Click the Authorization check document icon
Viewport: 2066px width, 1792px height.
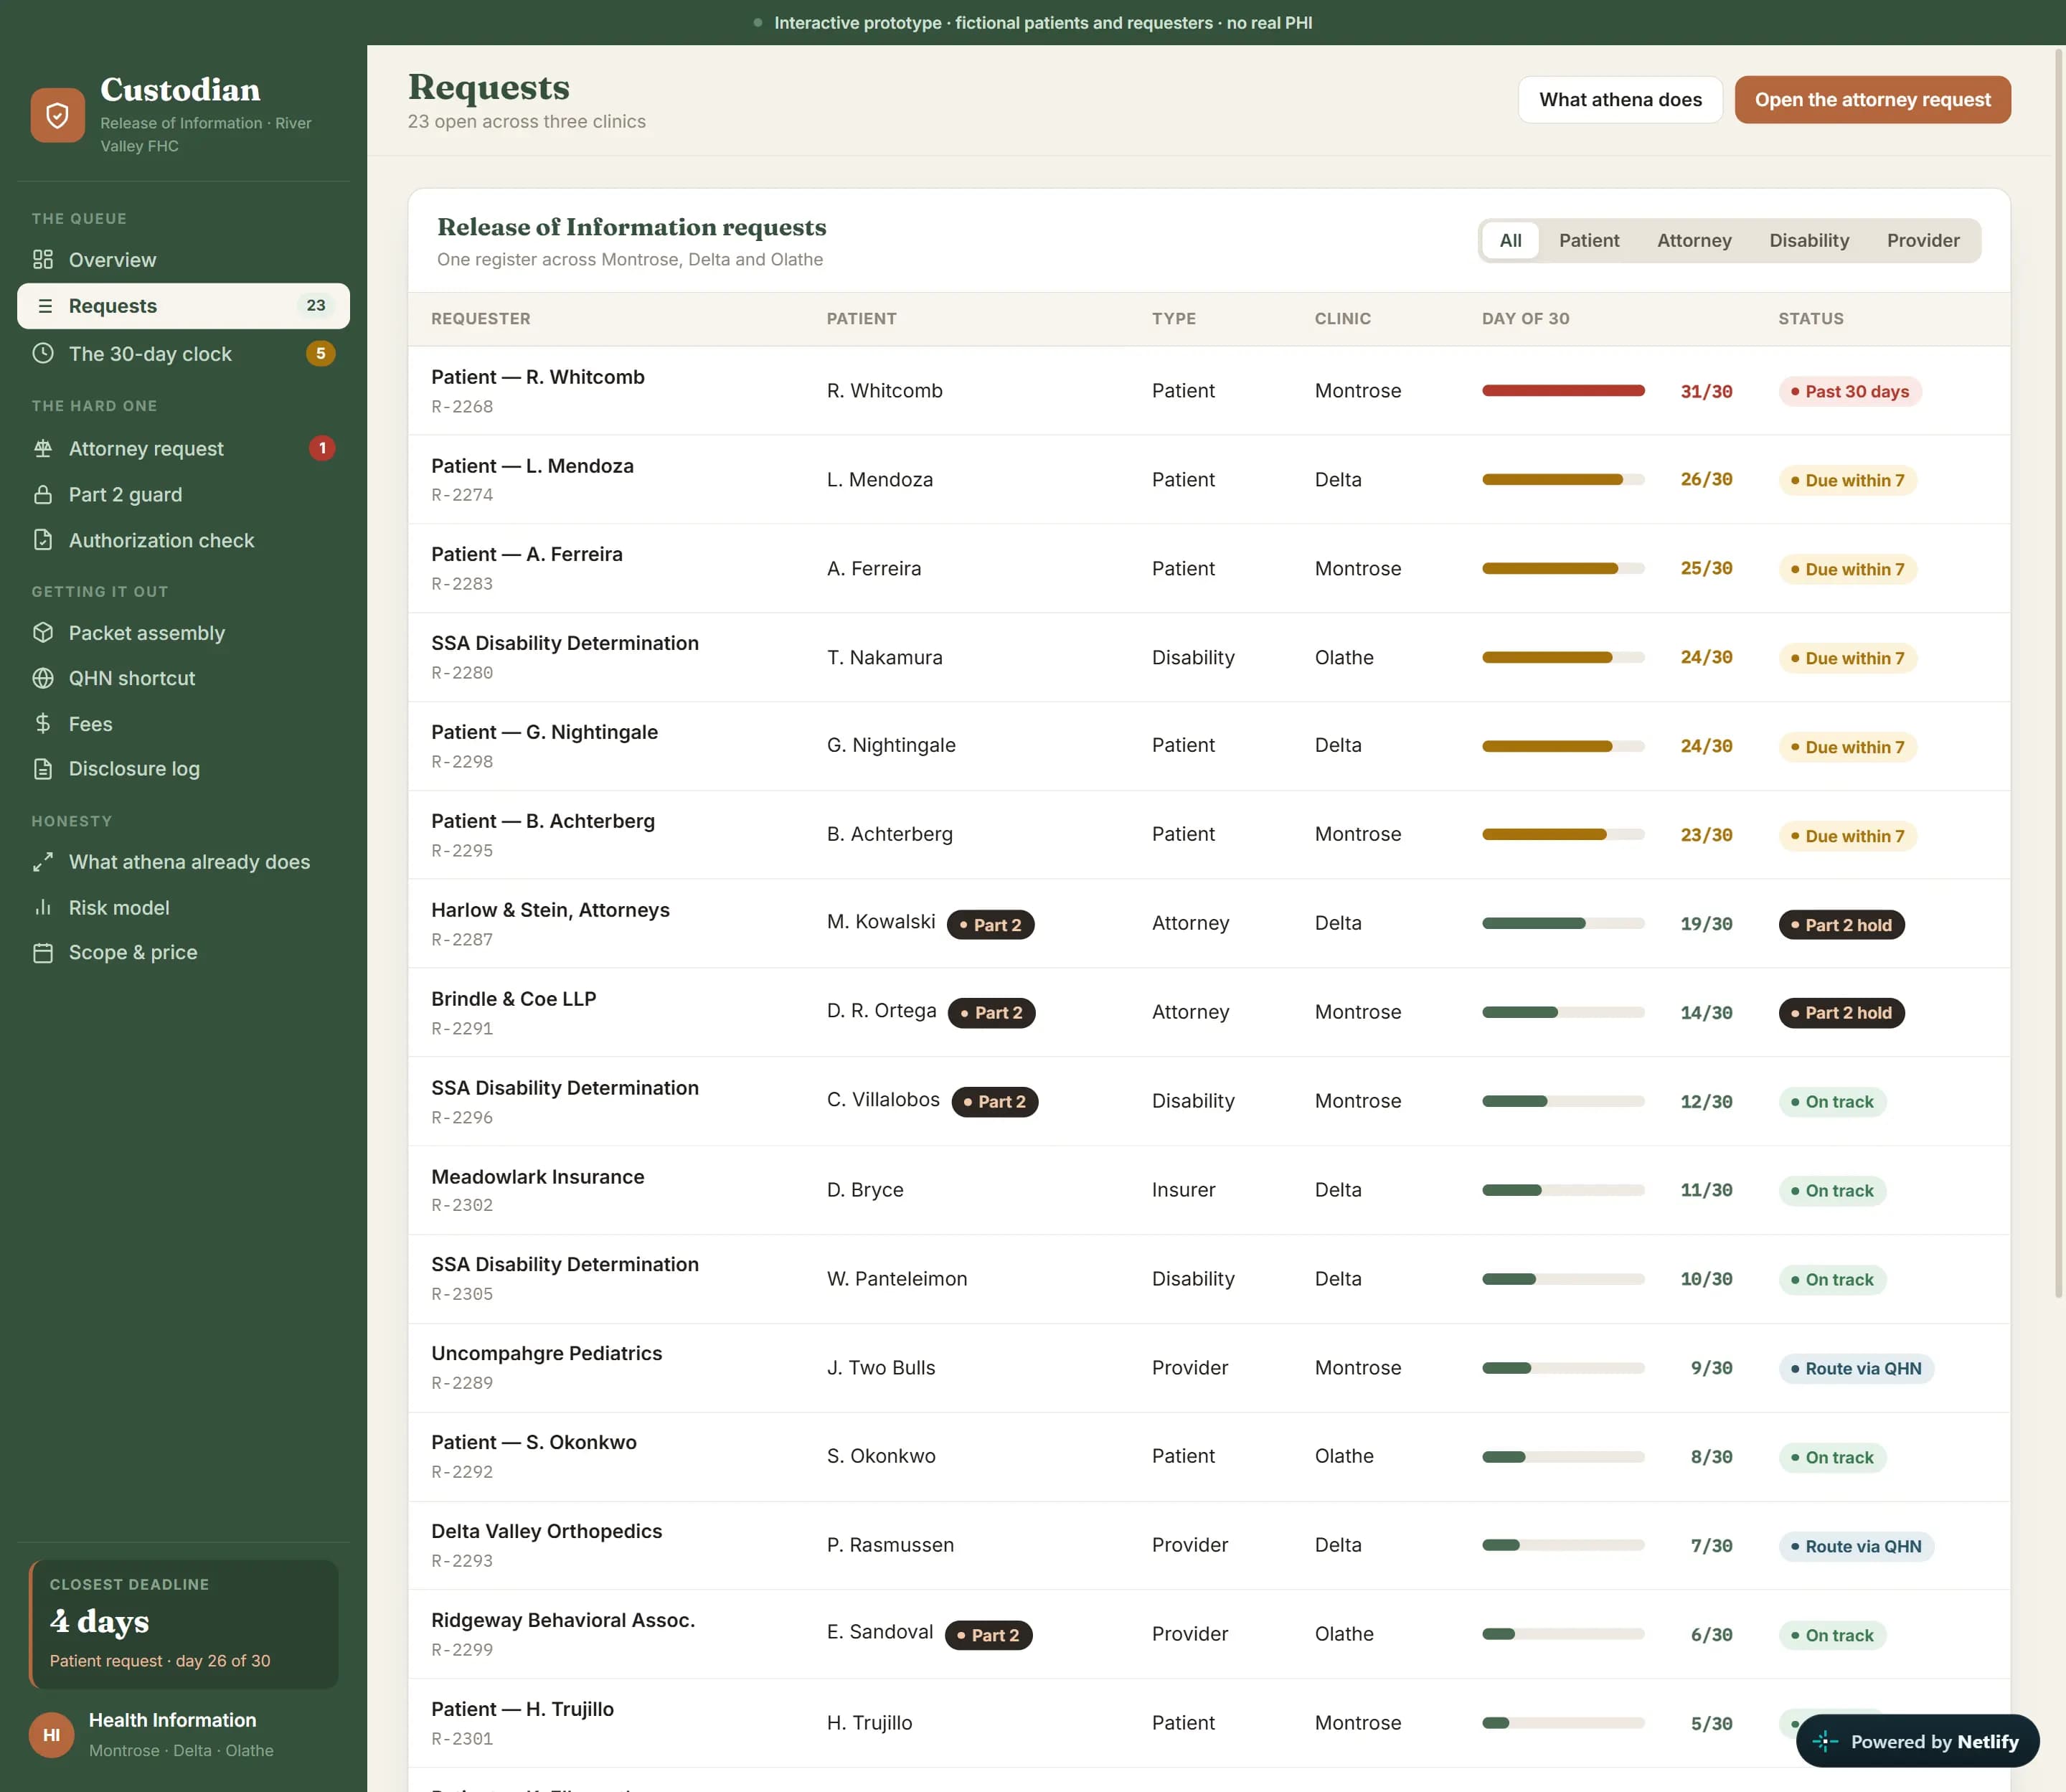click(x=43, y=540)
